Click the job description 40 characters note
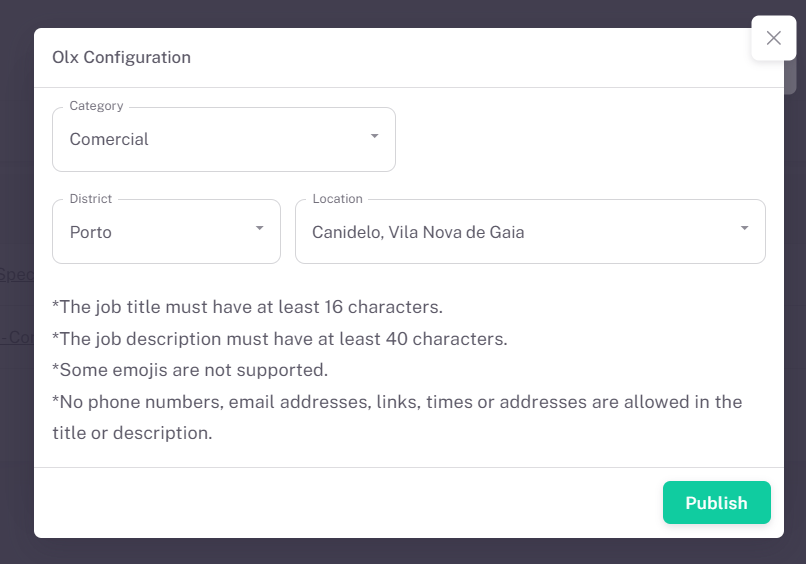 tap(280, 338)
